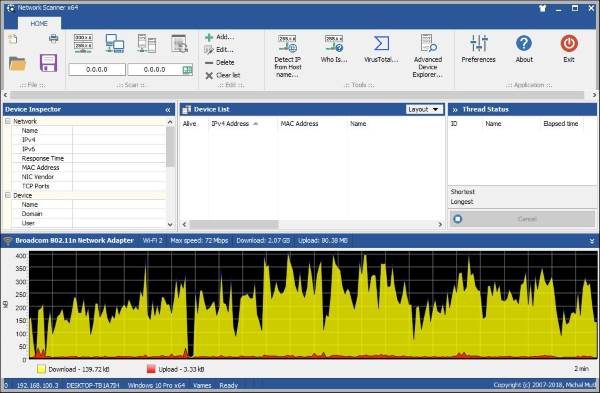Image resolution: width=600 pixels, height=393 pixels.
Task: Click the Device List panel icon
Action: point(187,109)
